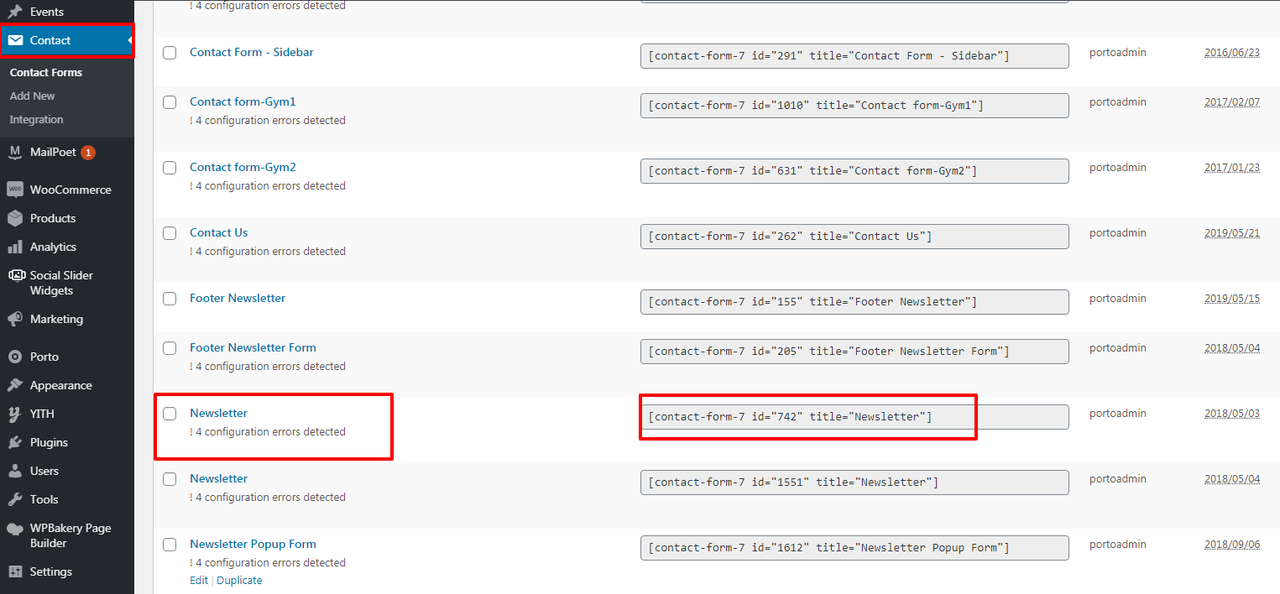Click the Events pin icon
The width and height of the screenshot is (1280, 594).
click(15, 12)
